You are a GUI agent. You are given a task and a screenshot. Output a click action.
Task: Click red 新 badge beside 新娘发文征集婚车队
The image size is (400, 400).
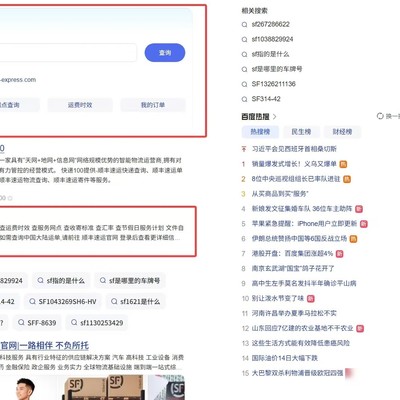coord(359,209)
